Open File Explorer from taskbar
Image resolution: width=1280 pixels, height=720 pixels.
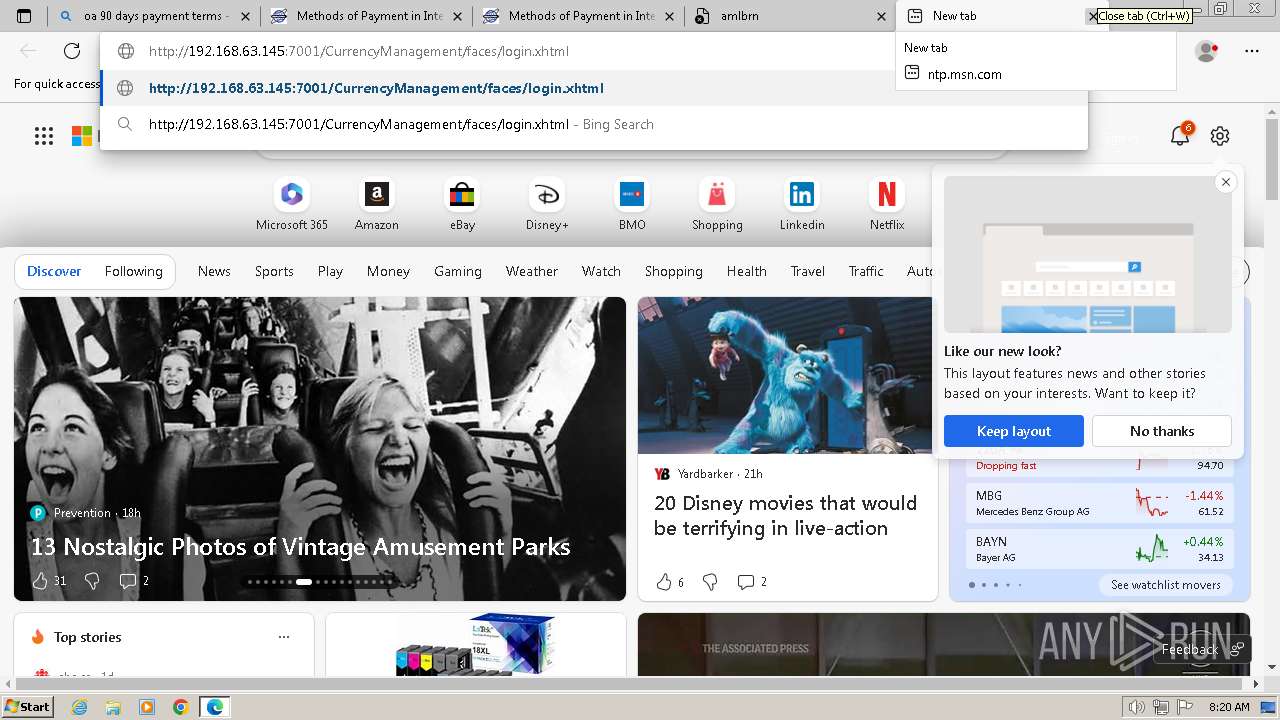[113, 707]
